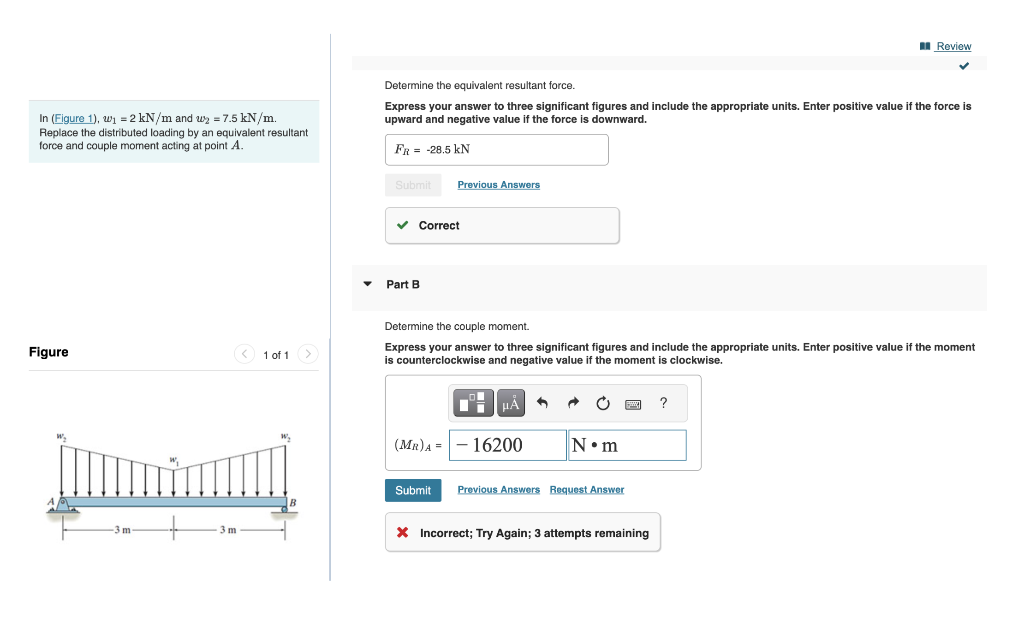The height and width of the screenshot is (630, 1024).
Task: Click the question mark help icon
Action: point(662,403)
